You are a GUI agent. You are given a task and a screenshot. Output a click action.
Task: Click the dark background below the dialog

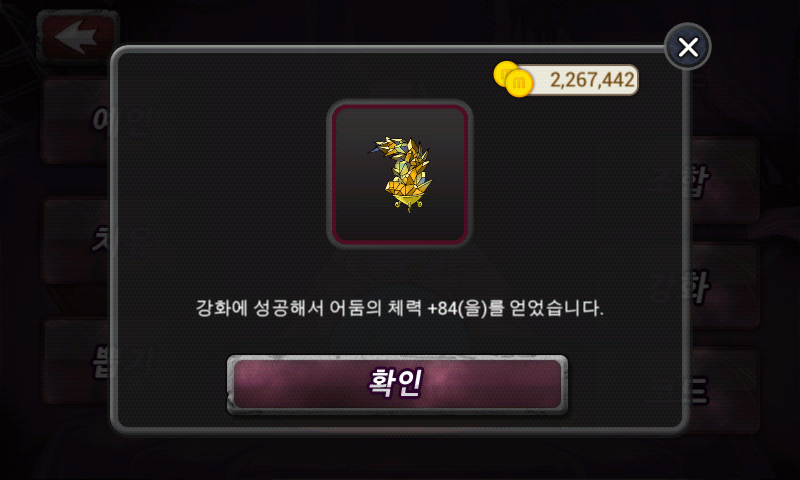(x=400, y=458)
